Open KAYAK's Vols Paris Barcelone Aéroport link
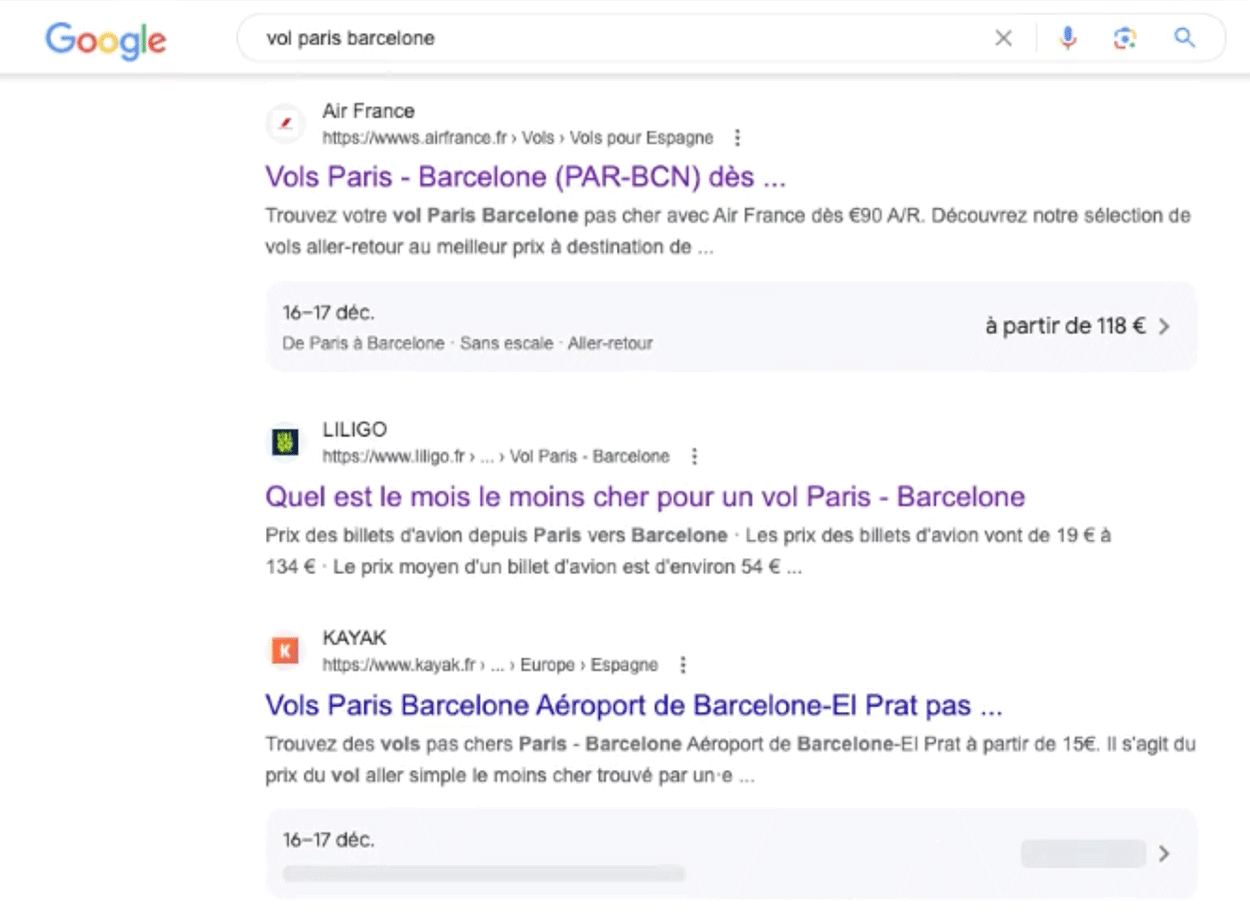 tap(633, 705)
